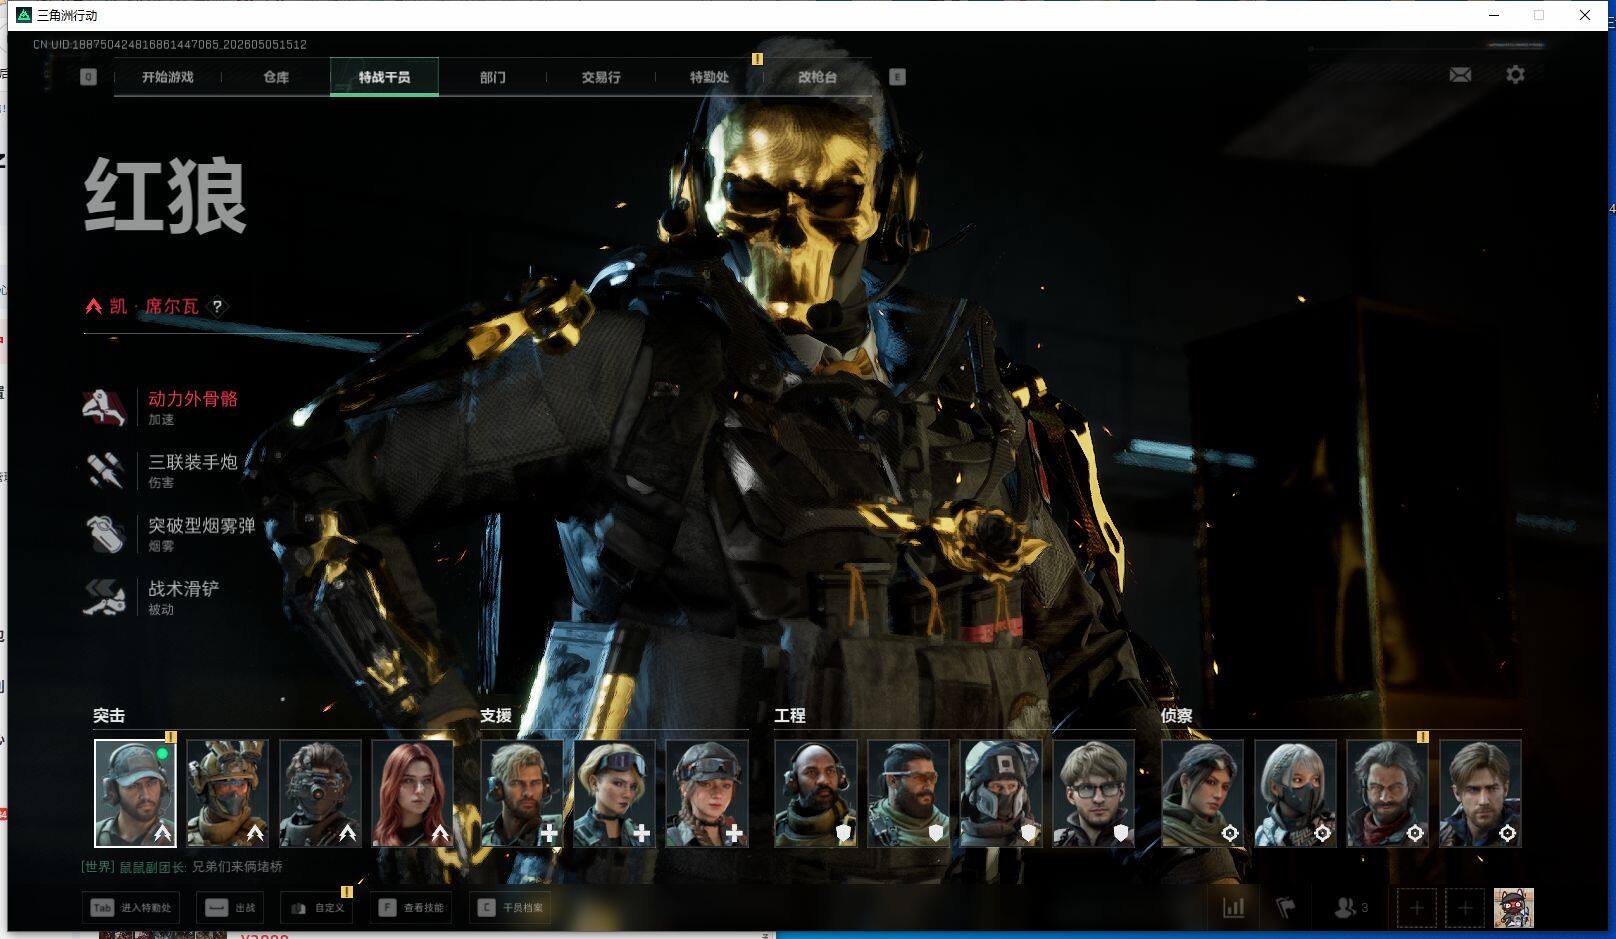This screenshot has width=1616, height=939.
Task: Select the 战术滑铲 passive skill icon
Action: (105, 598)
